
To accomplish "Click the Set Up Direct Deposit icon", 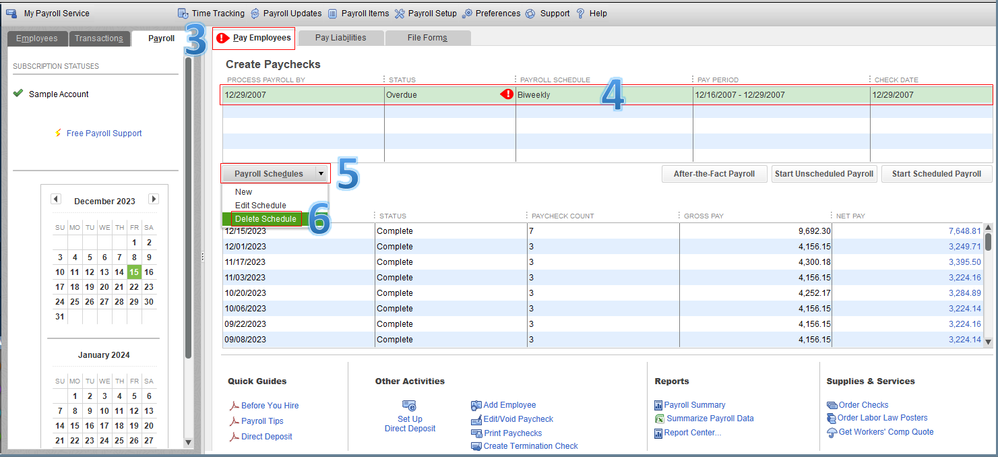I will point(409,405).
